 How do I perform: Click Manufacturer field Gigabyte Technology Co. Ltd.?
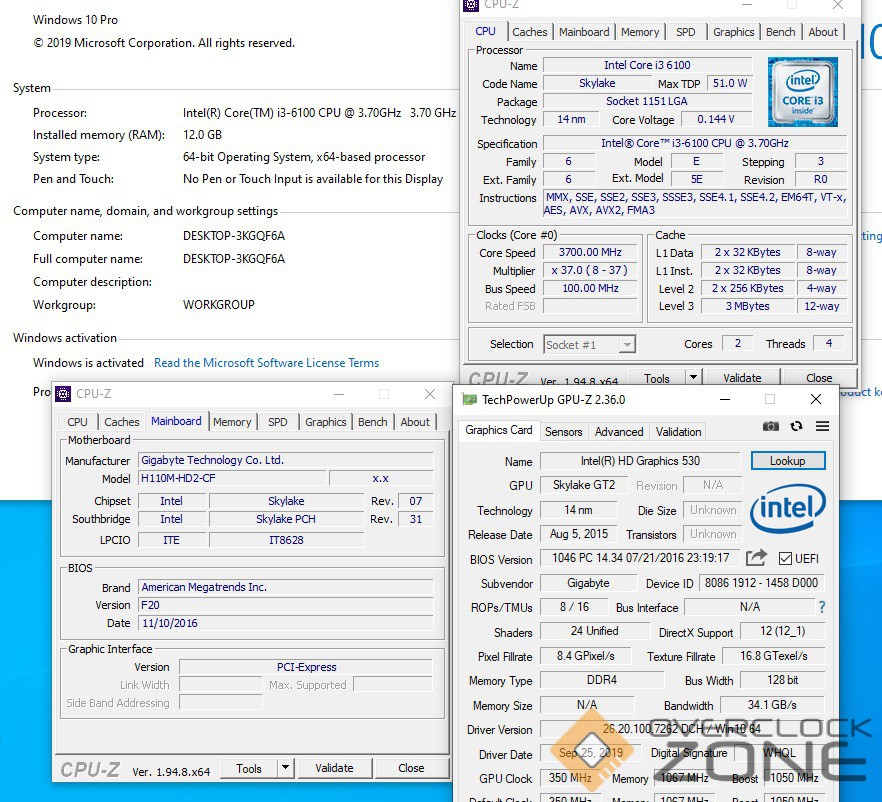pos(286,460)
